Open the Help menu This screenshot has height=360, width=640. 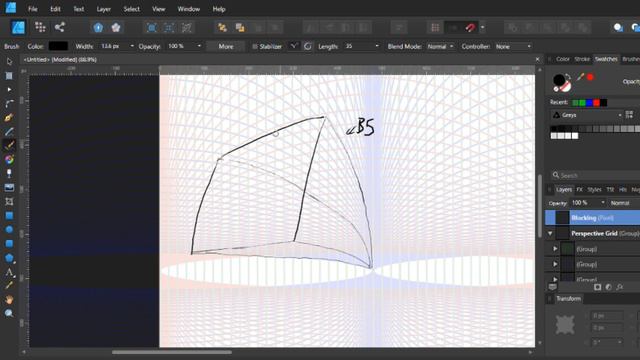click(x=219, y=9)
